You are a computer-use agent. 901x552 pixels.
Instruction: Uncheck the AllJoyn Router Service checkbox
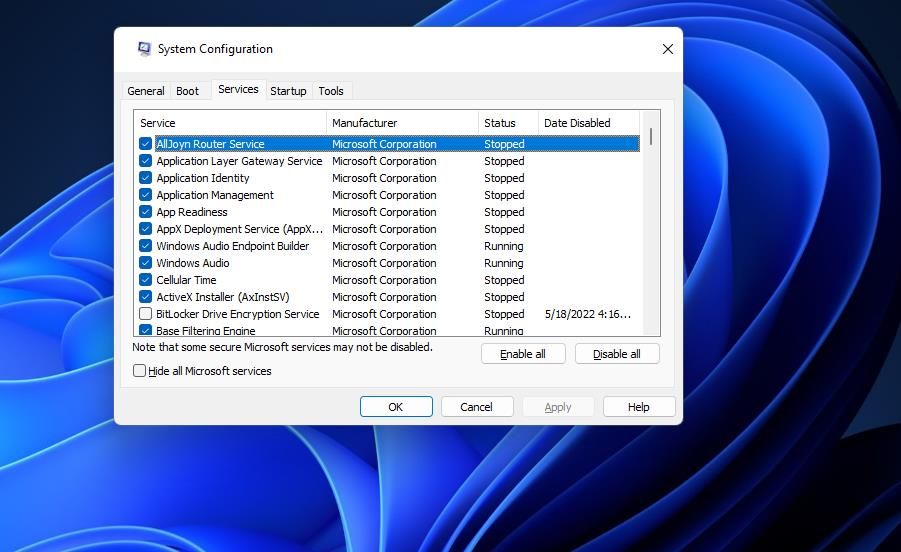tap(145, 144)
